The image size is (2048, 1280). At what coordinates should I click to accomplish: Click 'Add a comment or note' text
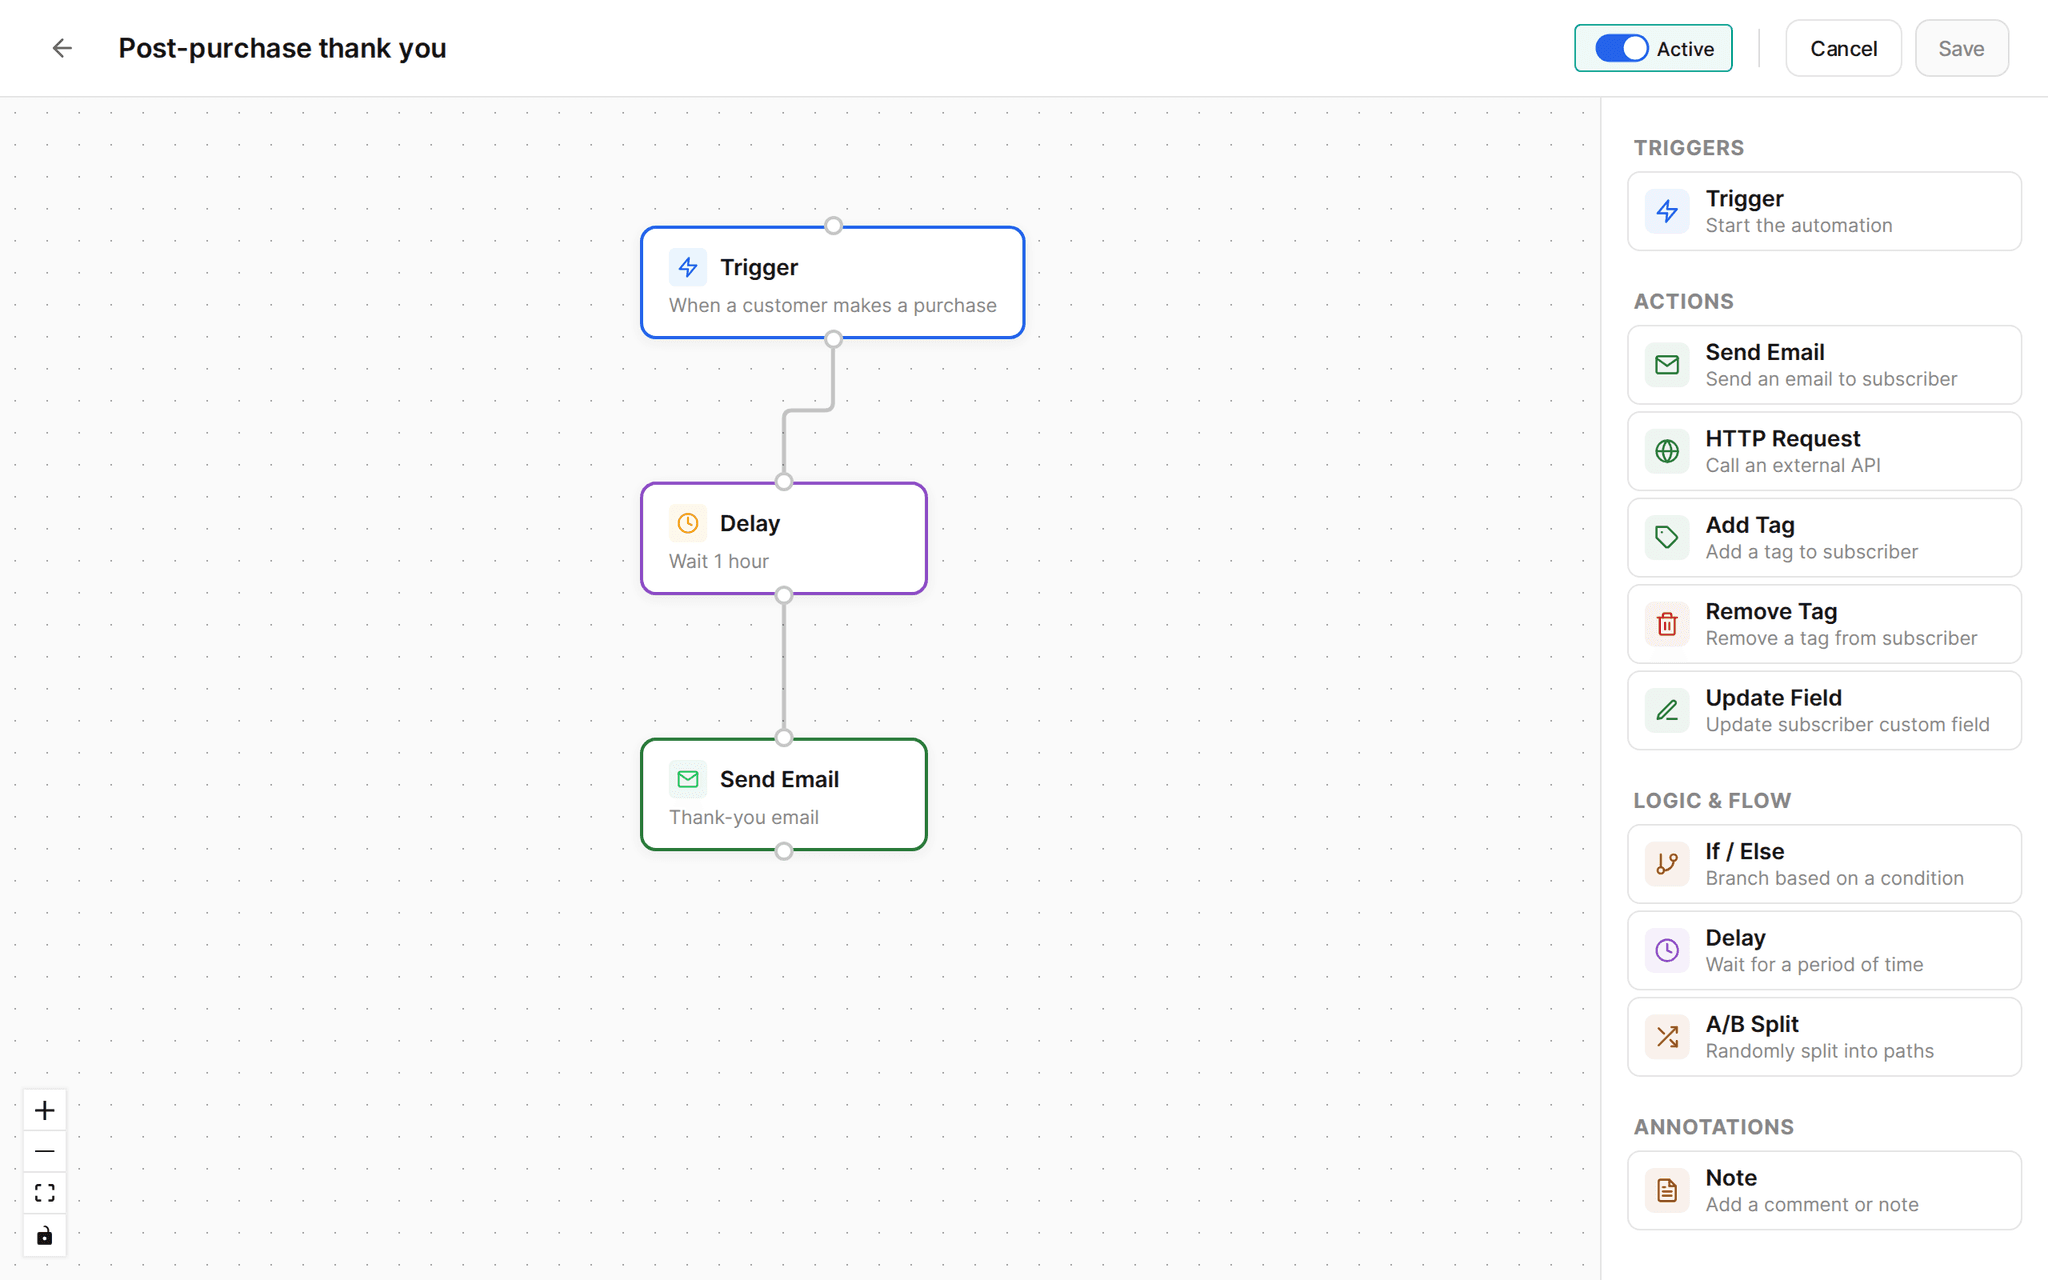pyautogui.click(x=1811, y=1204)
